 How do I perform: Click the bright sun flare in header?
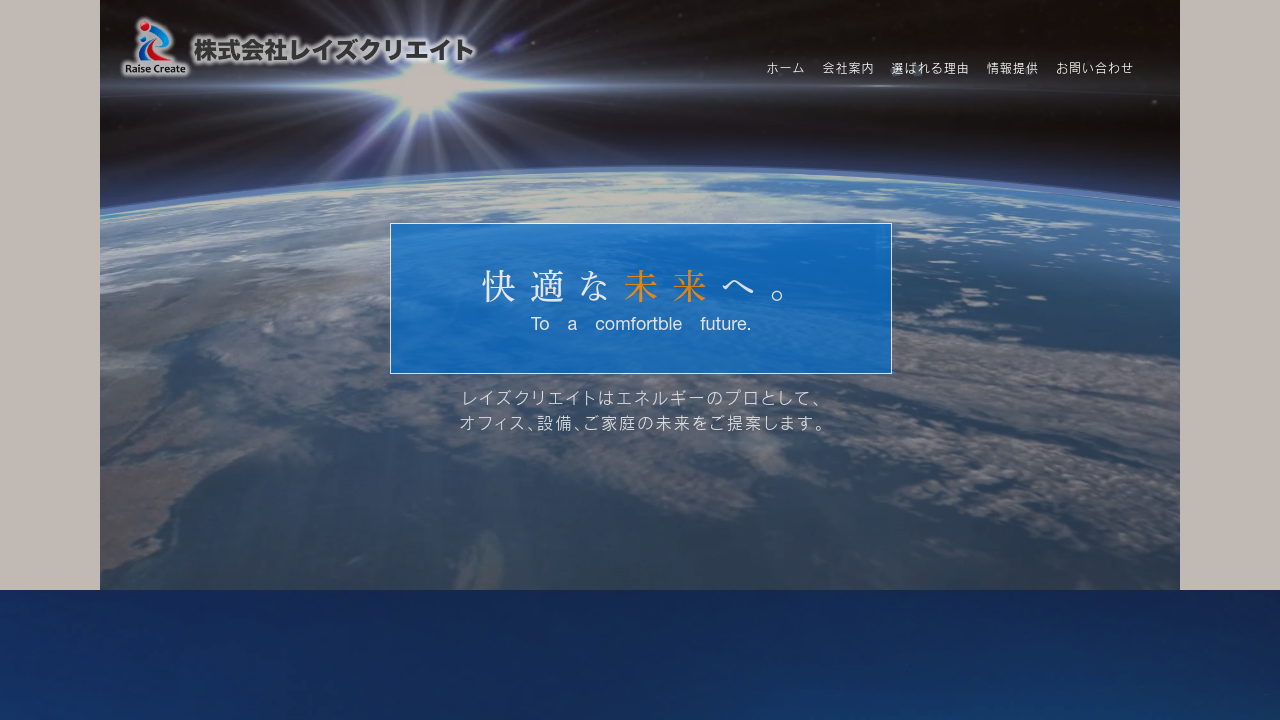click(x=427, y=90)
